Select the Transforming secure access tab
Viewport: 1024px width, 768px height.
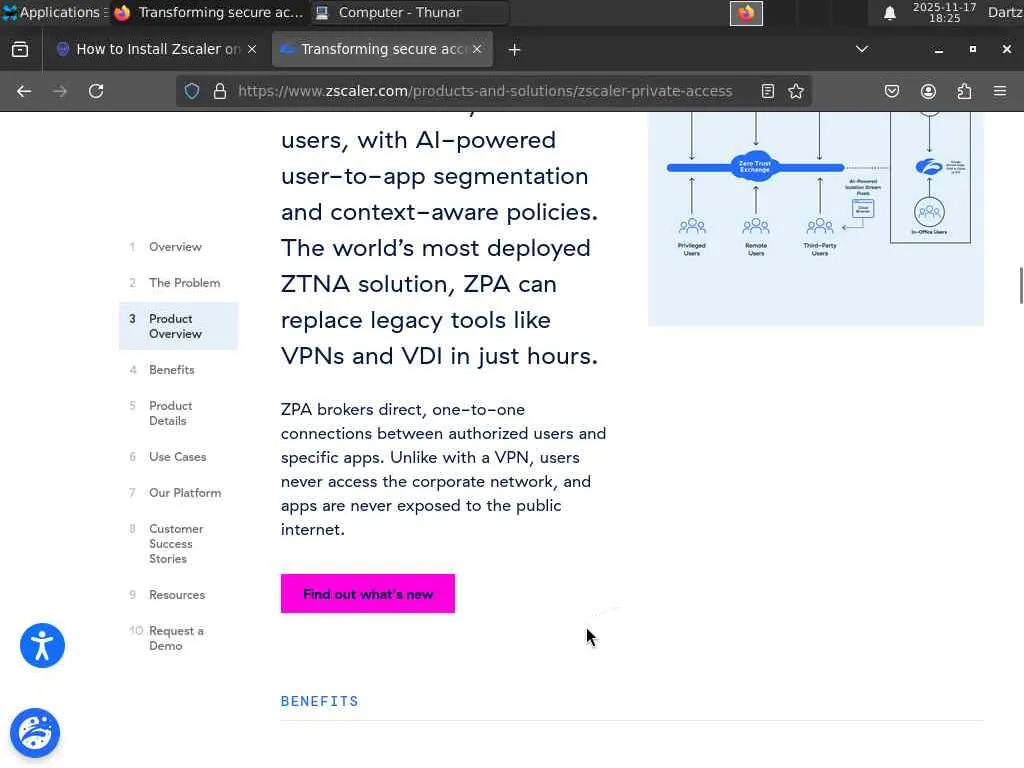click(383, 49)
